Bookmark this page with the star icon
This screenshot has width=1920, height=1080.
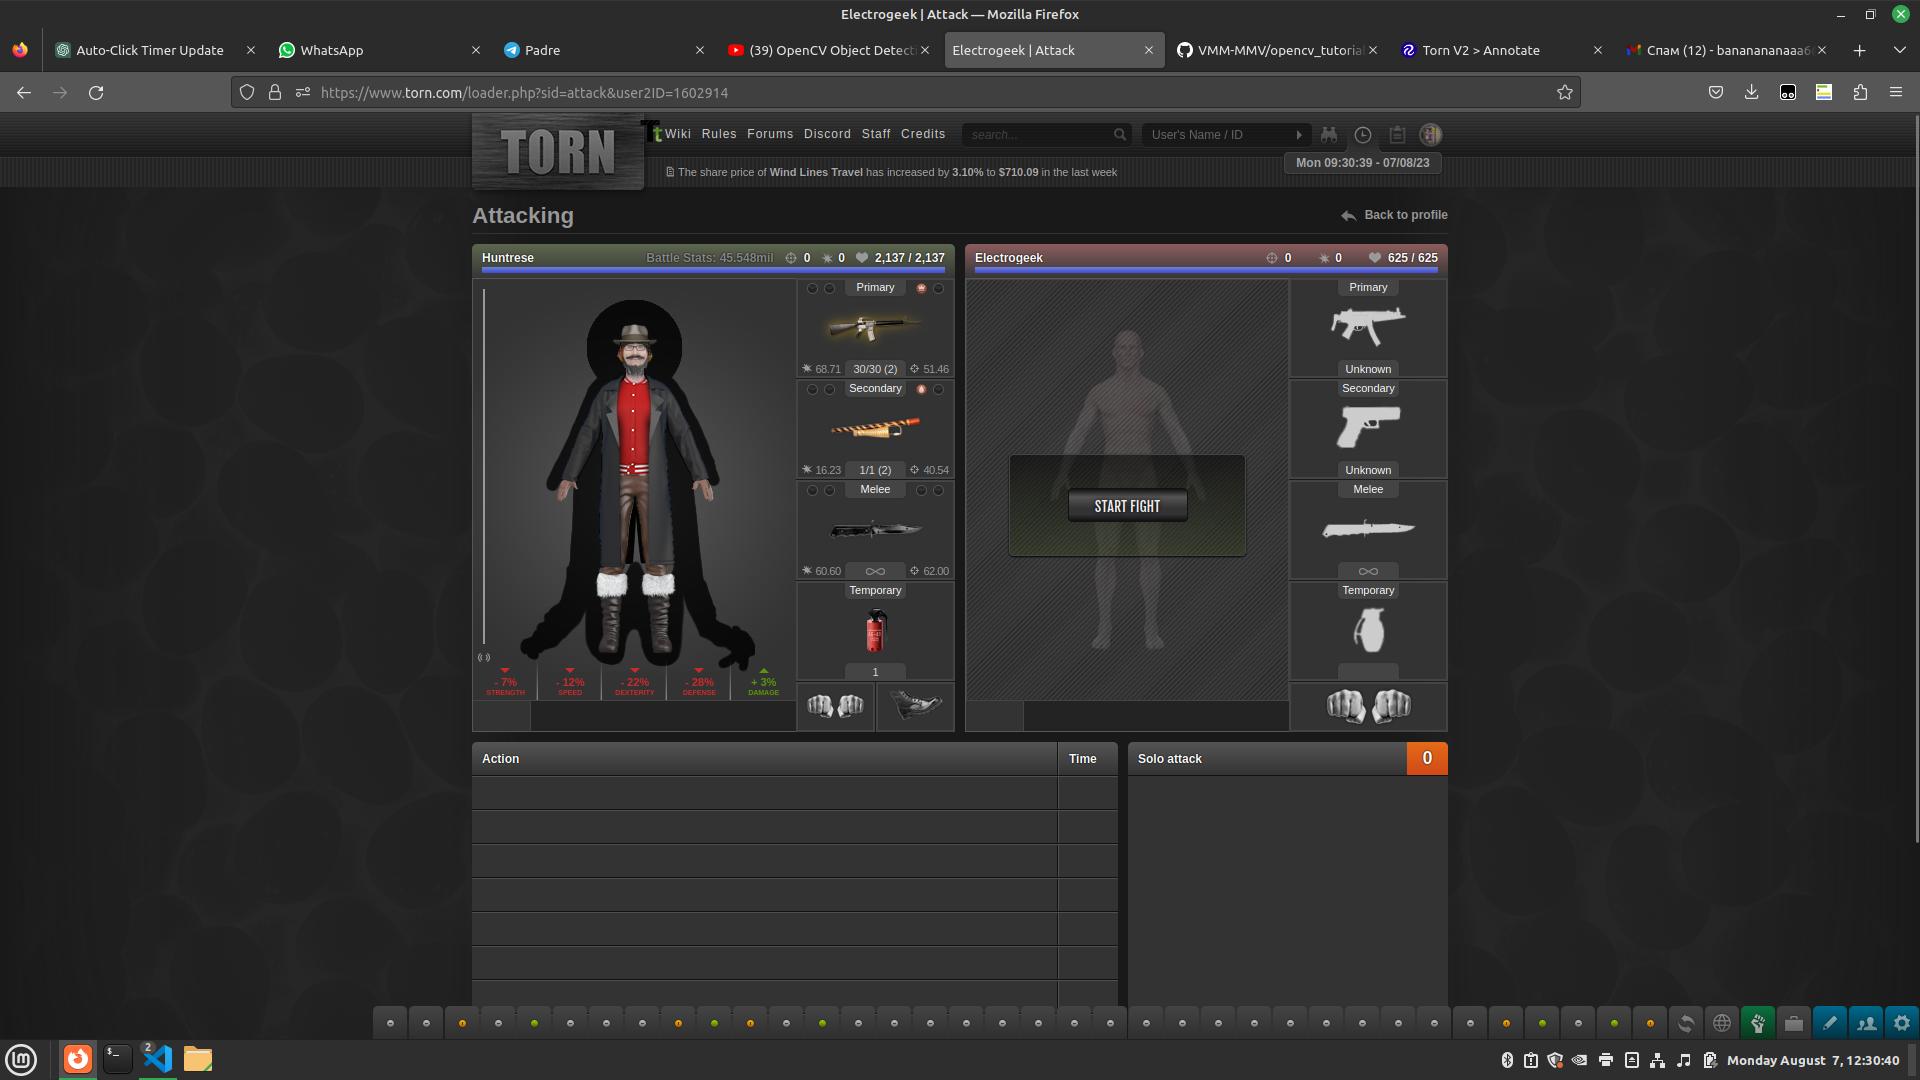[x=1564, y=92]
